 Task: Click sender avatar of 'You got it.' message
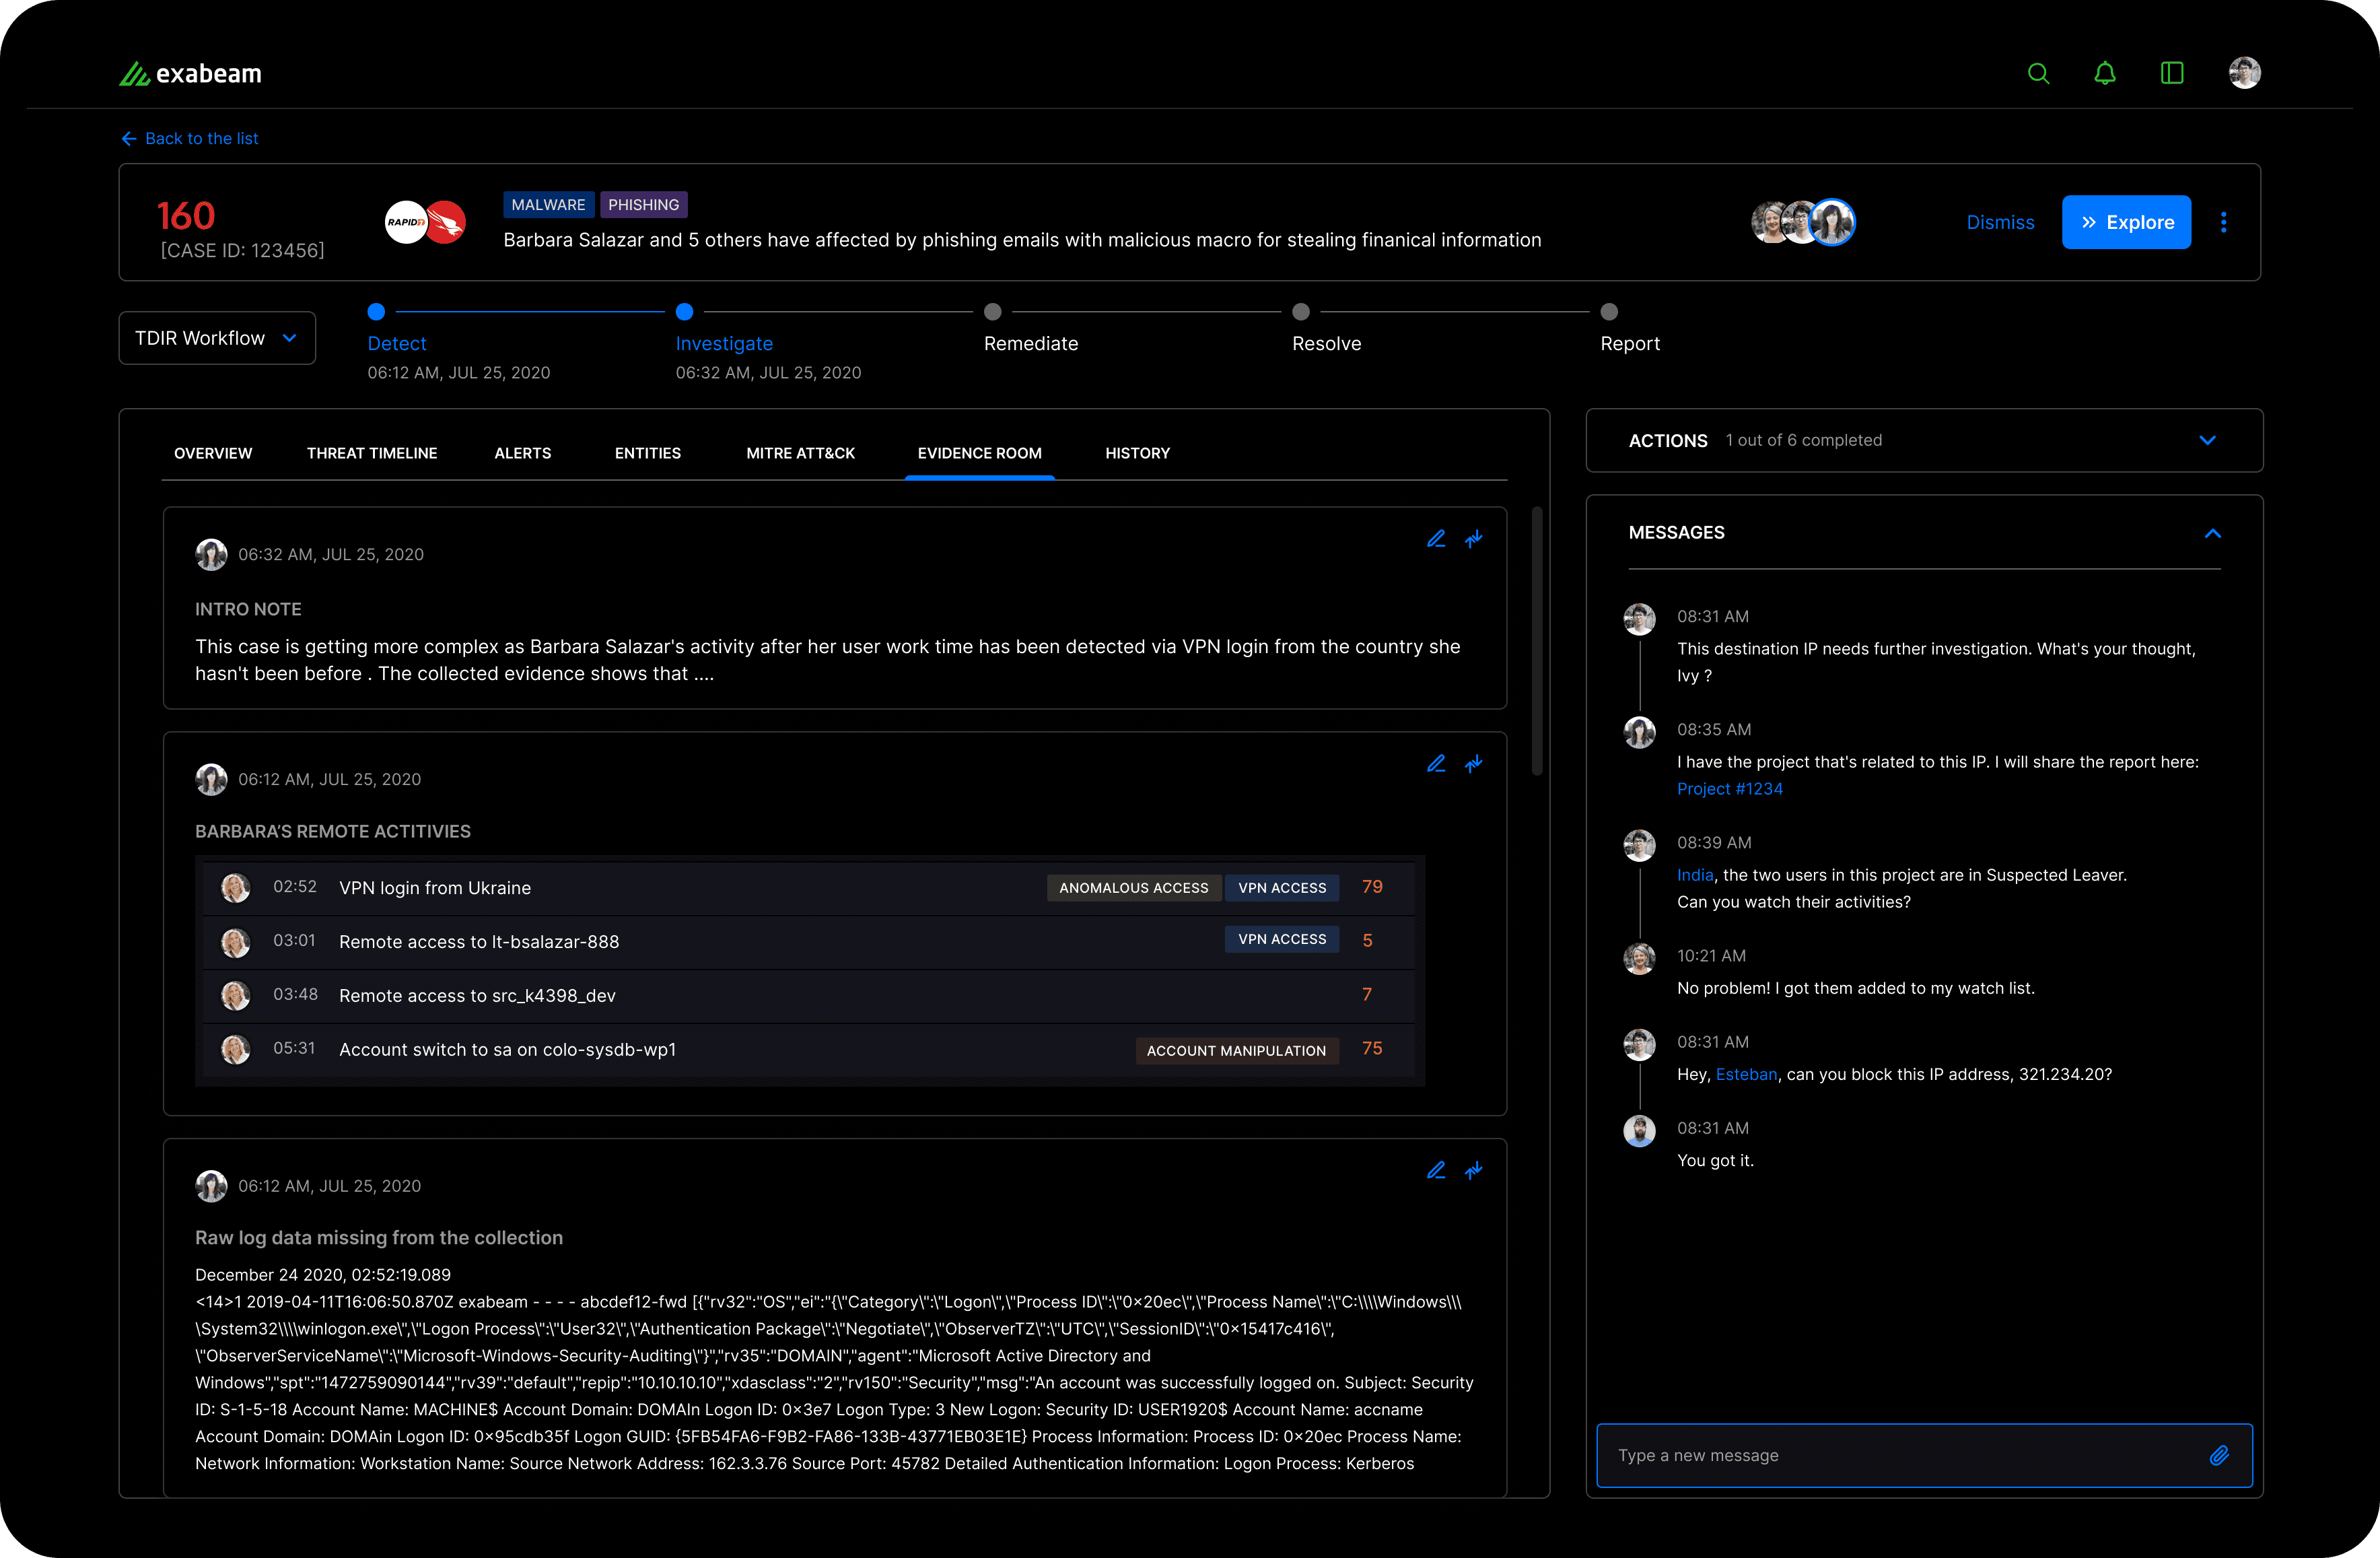coord(1639,1131)
